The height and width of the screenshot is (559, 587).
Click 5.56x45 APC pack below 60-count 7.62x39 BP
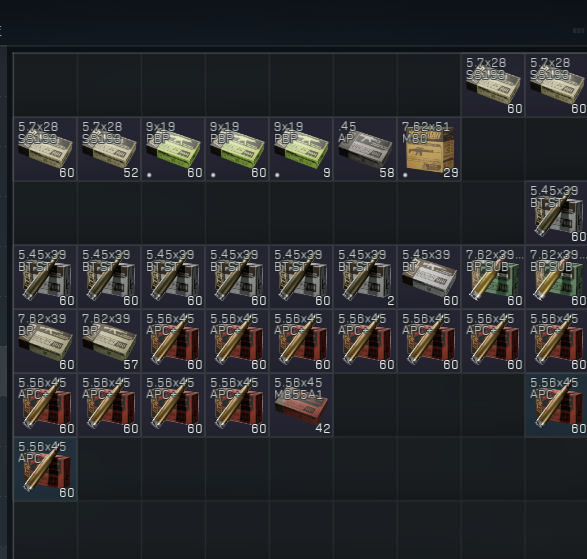(45, 405)
